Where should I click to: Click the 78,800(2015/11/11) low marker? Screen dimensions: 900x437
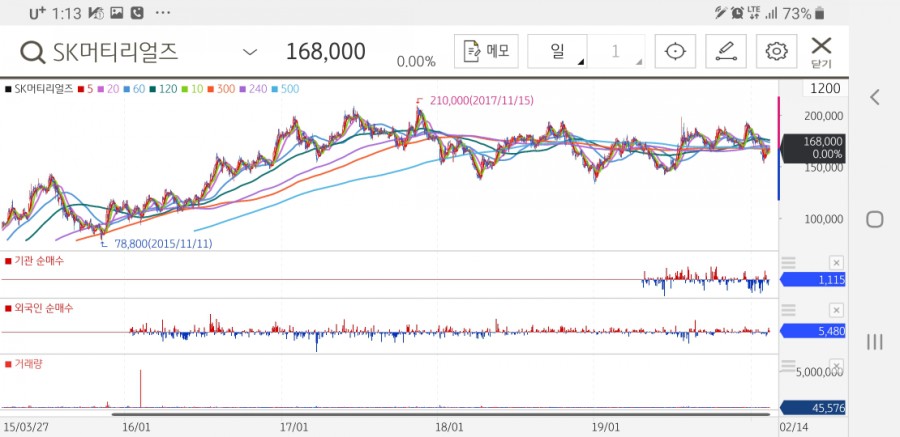164,244
